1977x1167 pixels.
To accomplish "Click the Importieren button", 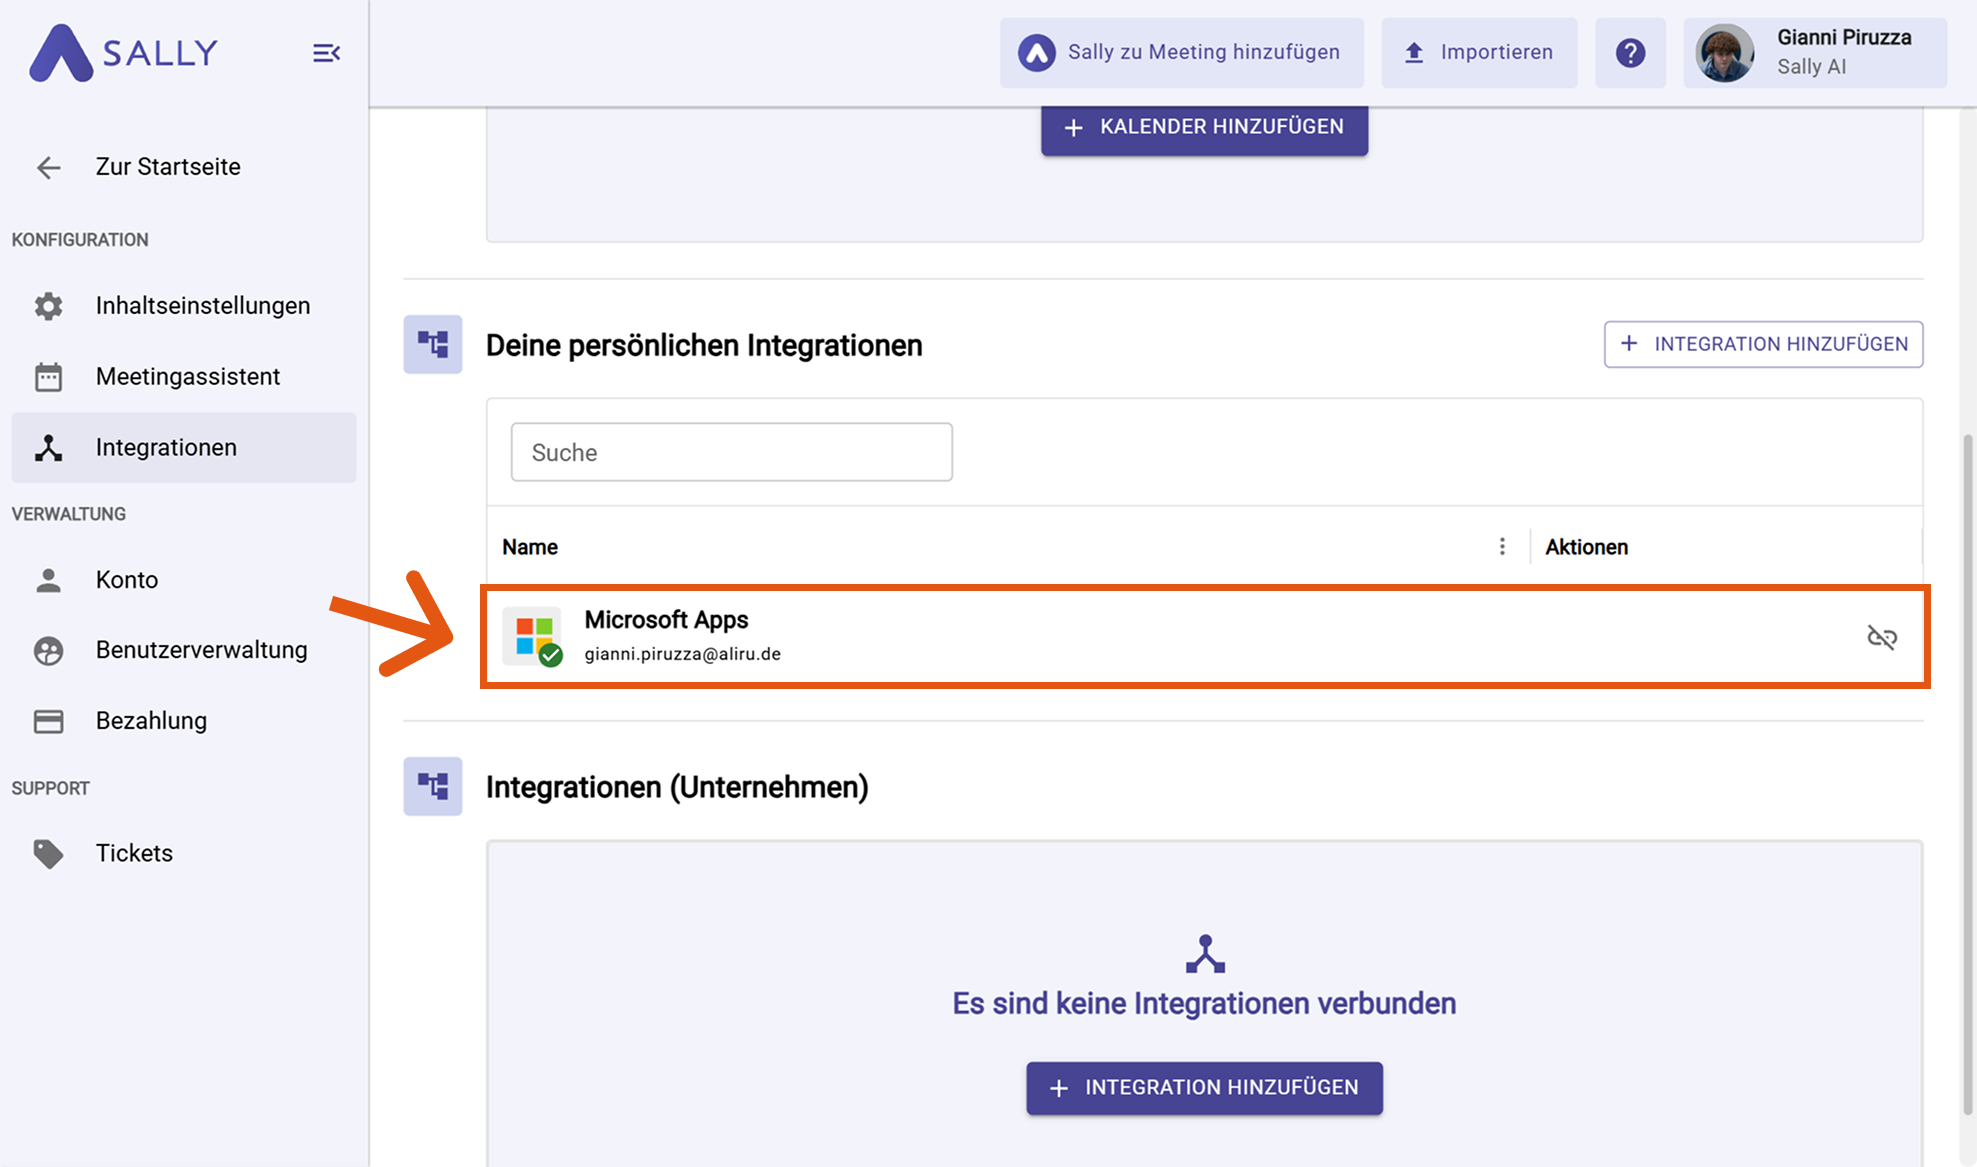I will pos(1479,53).
